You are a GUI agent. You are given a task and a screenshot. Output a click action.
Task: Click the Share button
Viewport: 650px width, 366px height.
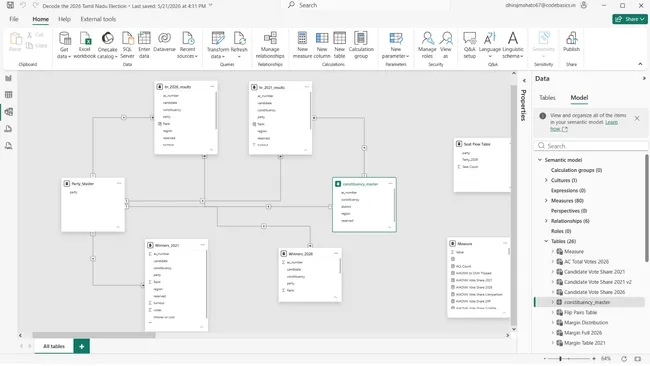pyautogui.click(x=630, y=19)
